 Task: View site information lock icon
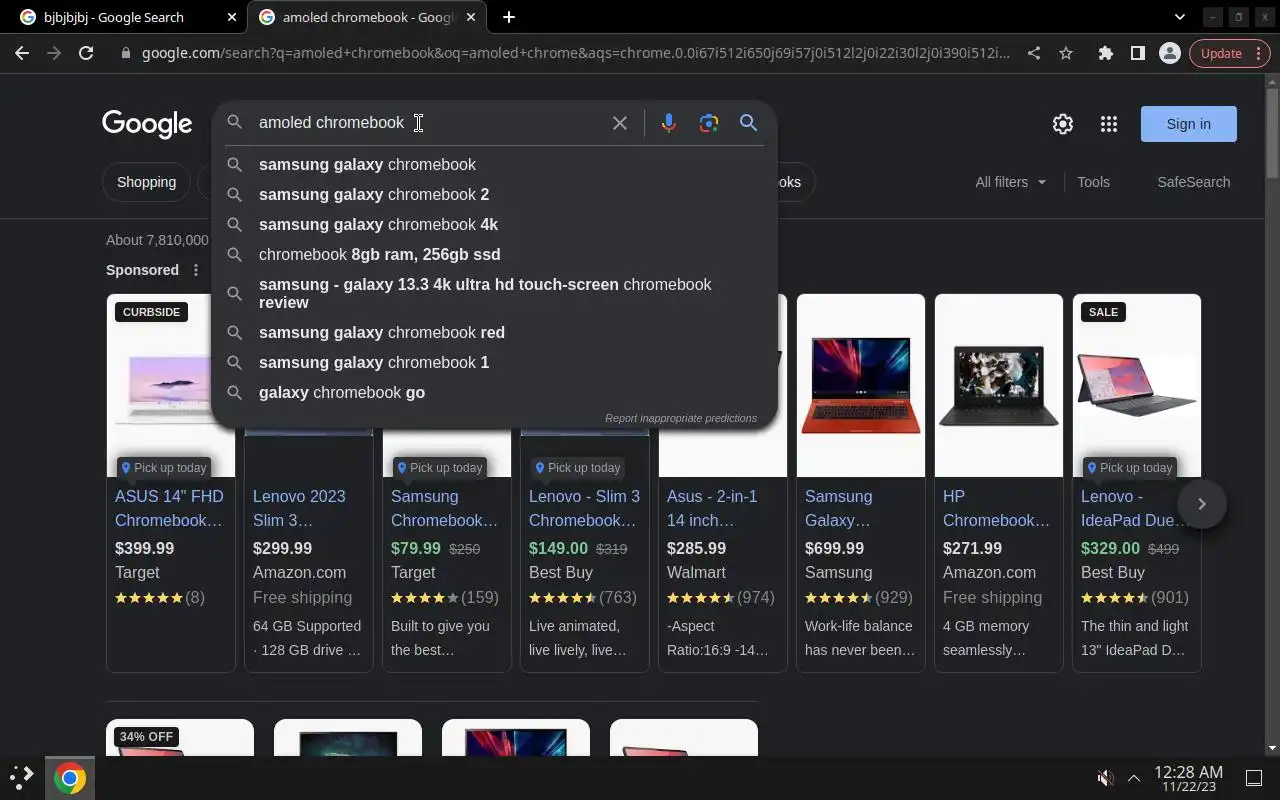[x=126, y=53]
